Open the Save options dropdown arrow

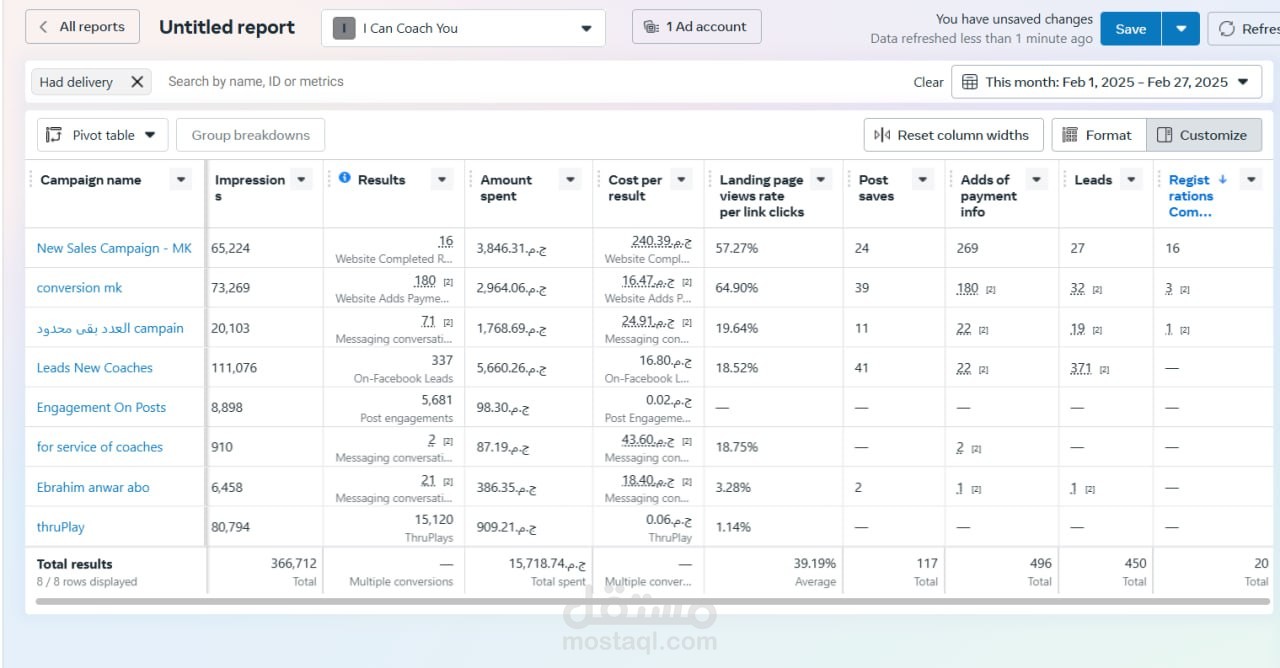pyautogui.click(x=1181, y=29)
